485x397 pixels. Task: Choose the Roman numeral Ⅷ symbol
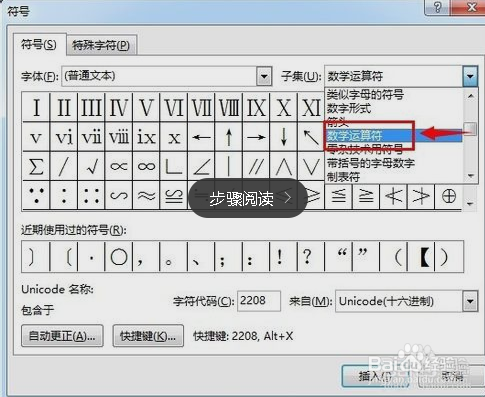(x=229, y=107)
